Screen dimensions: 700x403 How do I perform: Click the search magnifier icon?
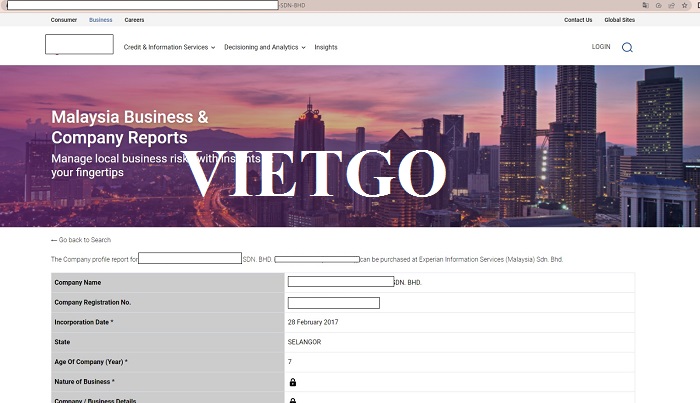point(627,47)
